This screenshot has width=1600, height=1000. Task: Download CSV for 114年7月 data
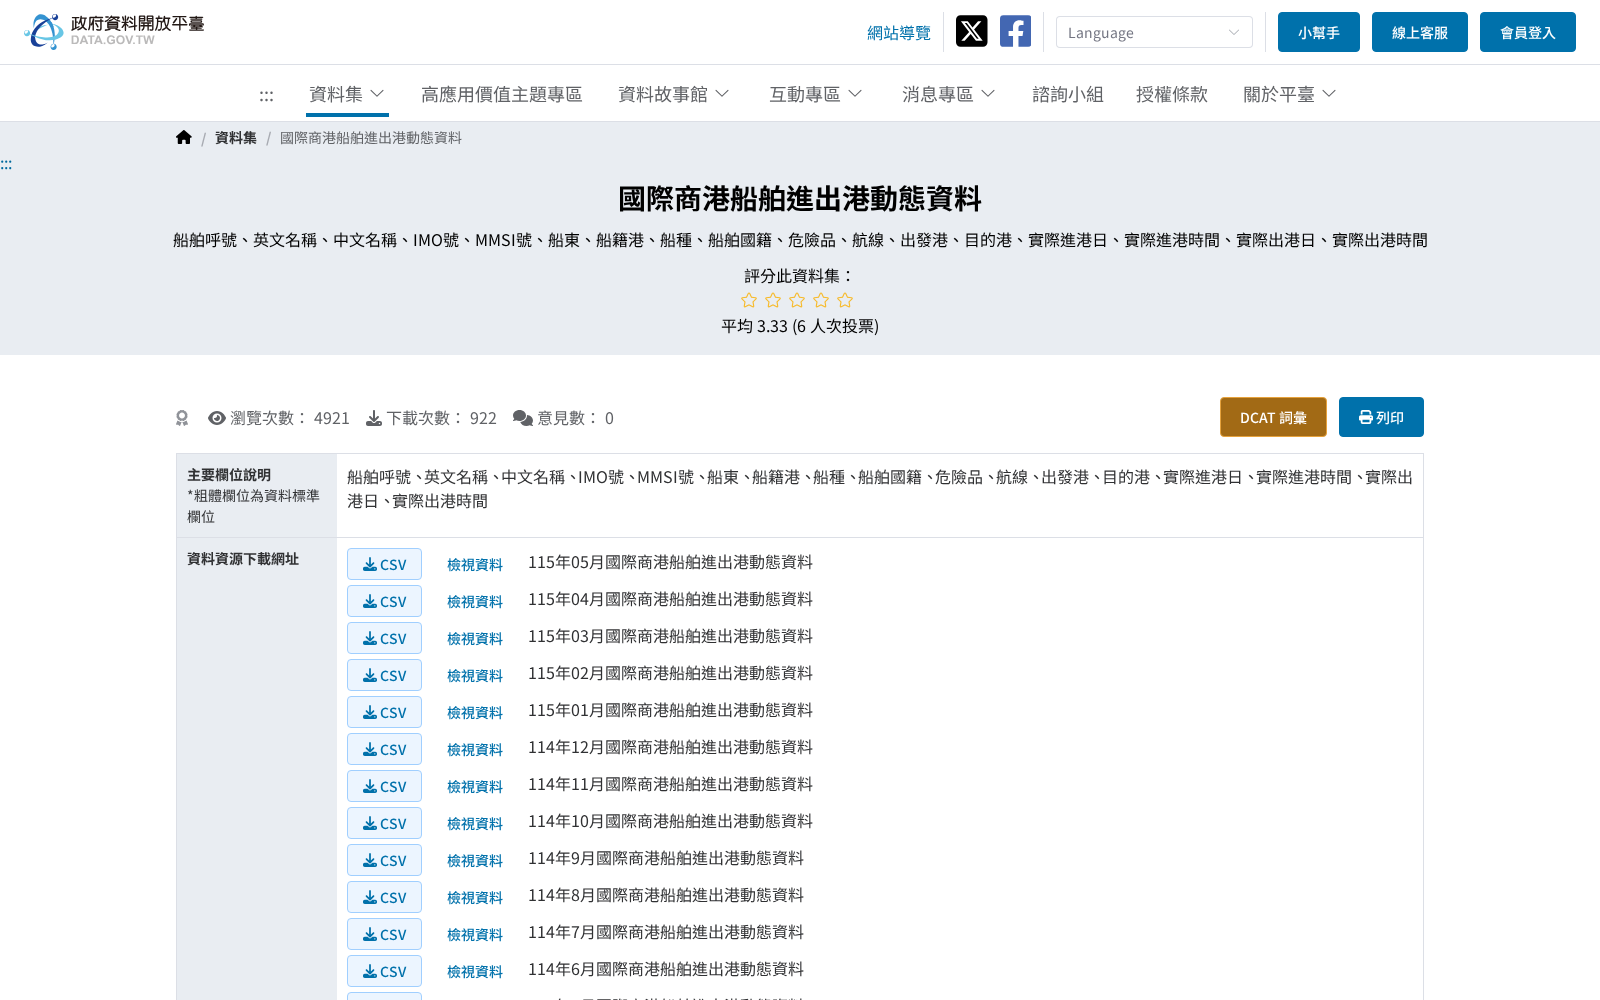384,934
